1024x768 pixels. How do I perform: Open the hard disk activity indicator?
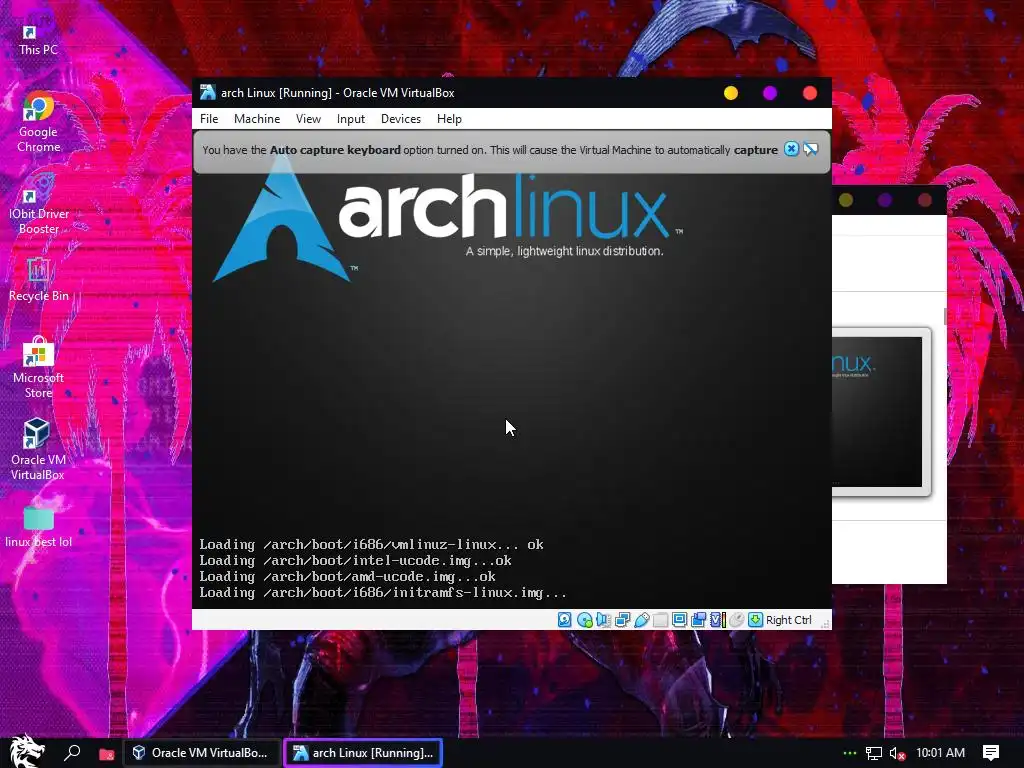tap(565, 620)
